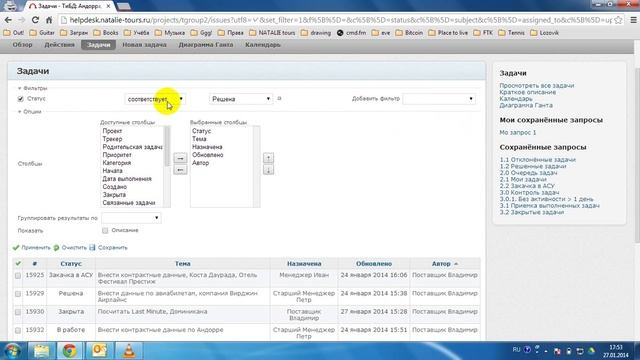Open issue Посчитать Last Minute, Доминикана
Screen dimensions: 640x360
[152, 311]
